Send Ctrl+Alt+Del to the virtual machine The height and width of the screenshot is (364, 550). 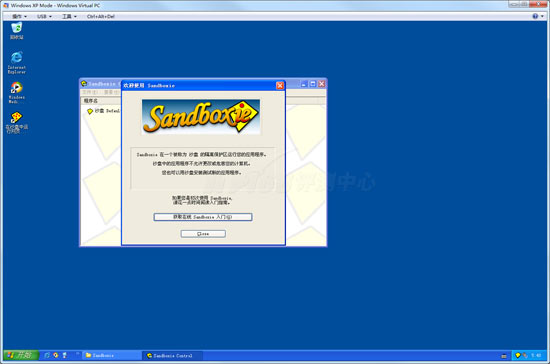101,16
